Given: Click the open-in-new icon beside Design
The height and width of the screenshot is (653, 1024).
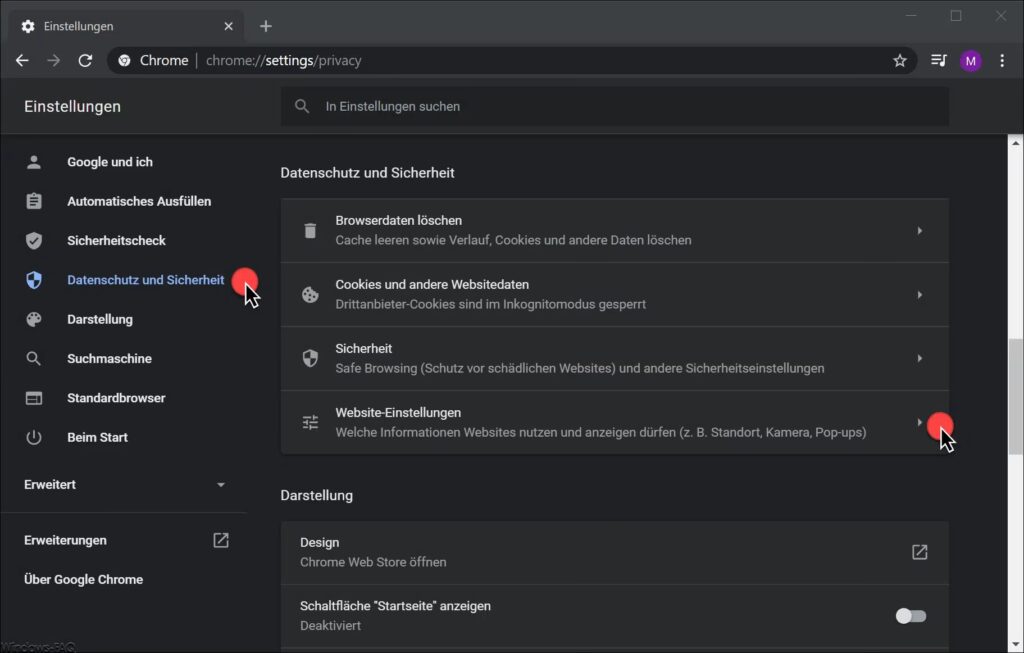Looking at the screenshot, I should pyautogui.click(x=918, y=552).
